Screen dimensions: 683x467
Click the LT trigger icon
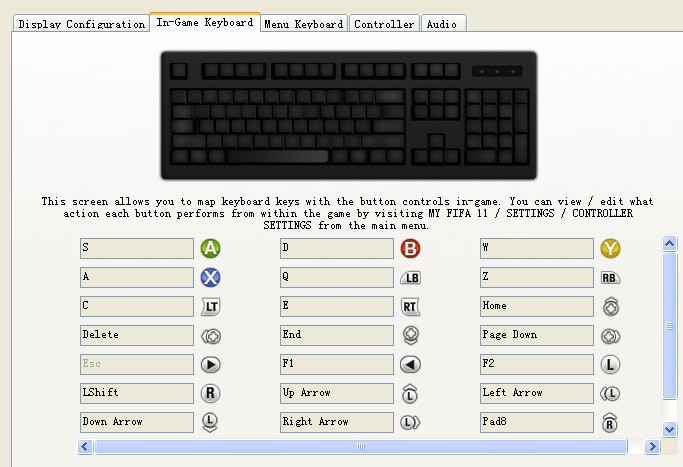coord(210,307)
